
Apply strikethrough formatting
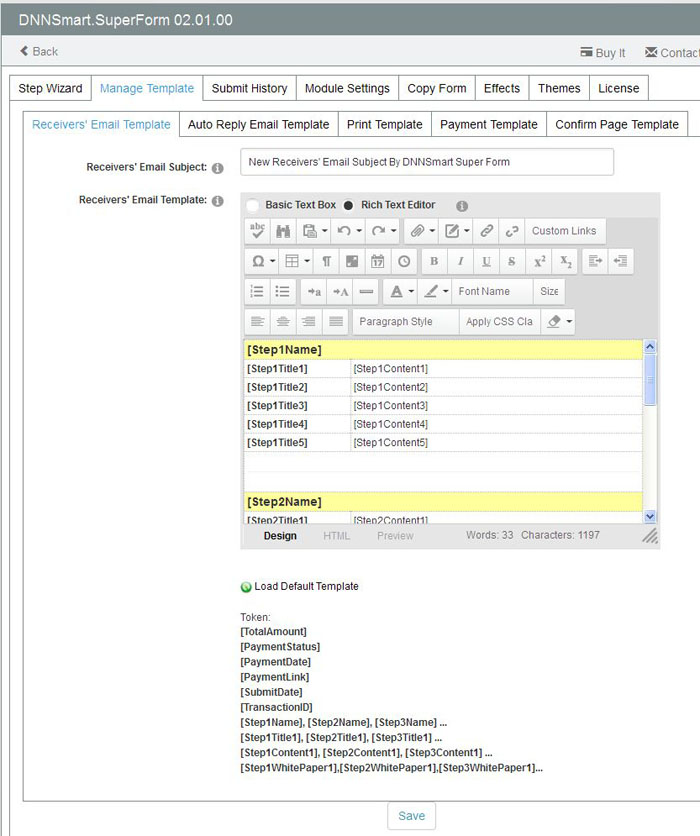pyautogui.click(x=512, y=261)
